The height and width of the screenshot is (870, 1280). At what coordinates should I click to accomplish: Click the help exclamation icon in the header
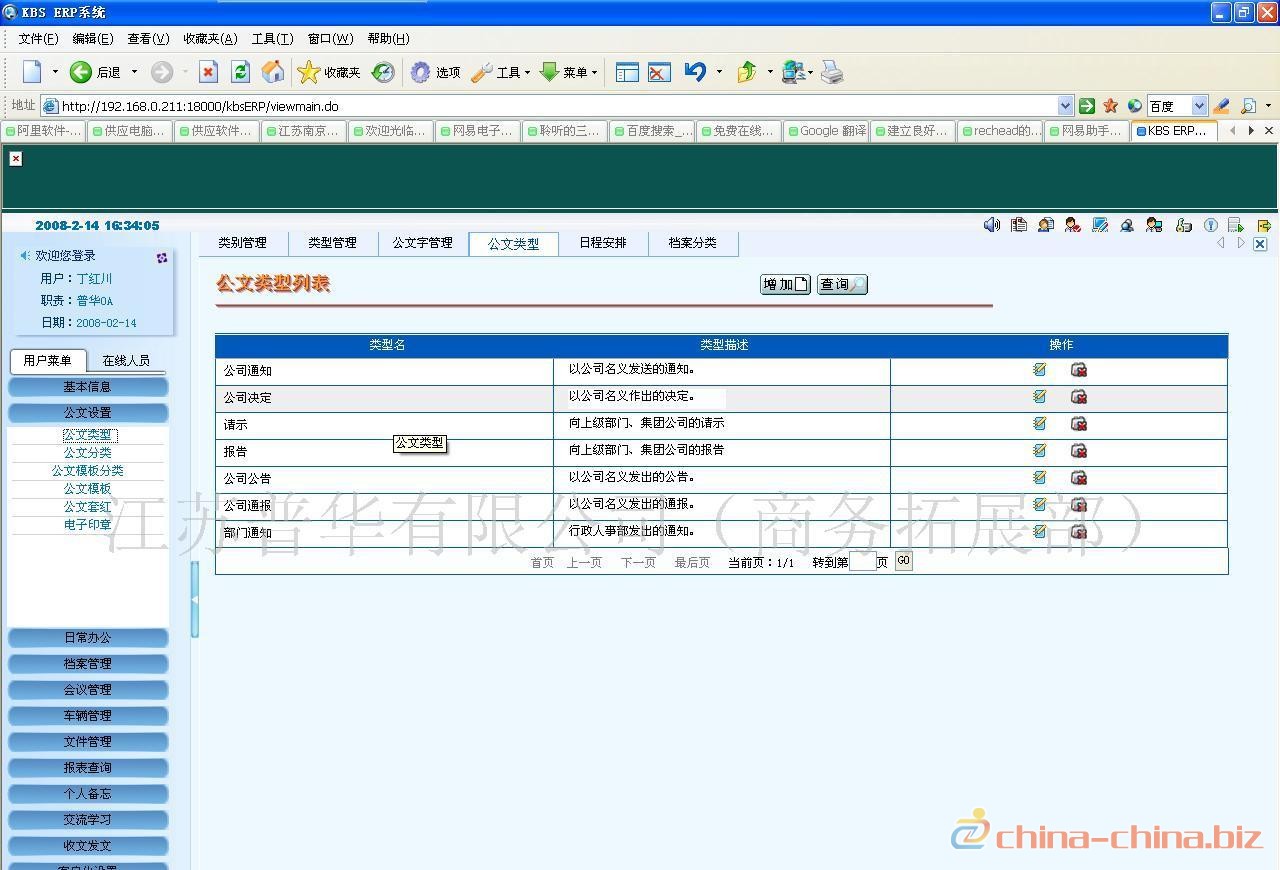(1210, 225)
